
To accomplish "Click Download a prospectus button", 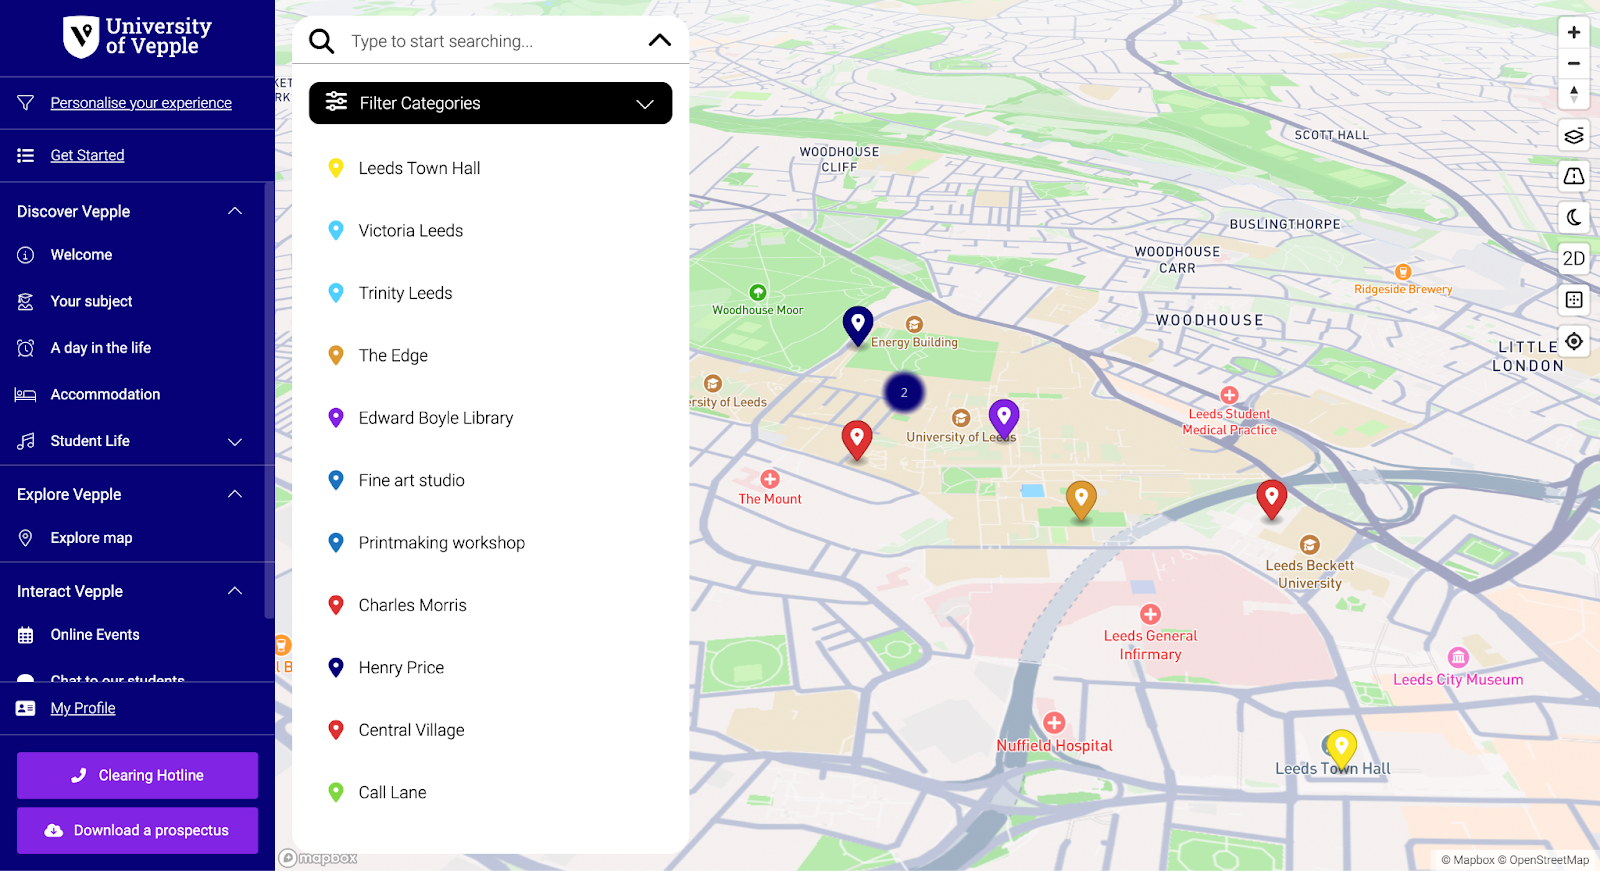I will pos(137,830).
